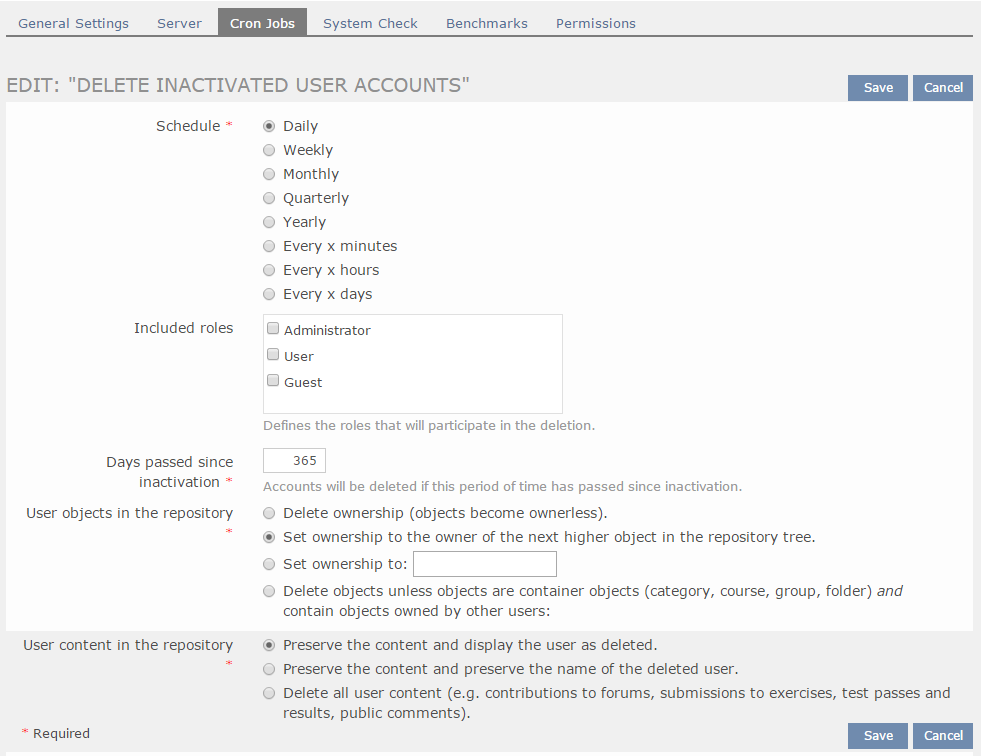The height and width of the screenshot is (756, 981).
Task: Choose the Every x minutes schedule
Action: tap(269, 246)
